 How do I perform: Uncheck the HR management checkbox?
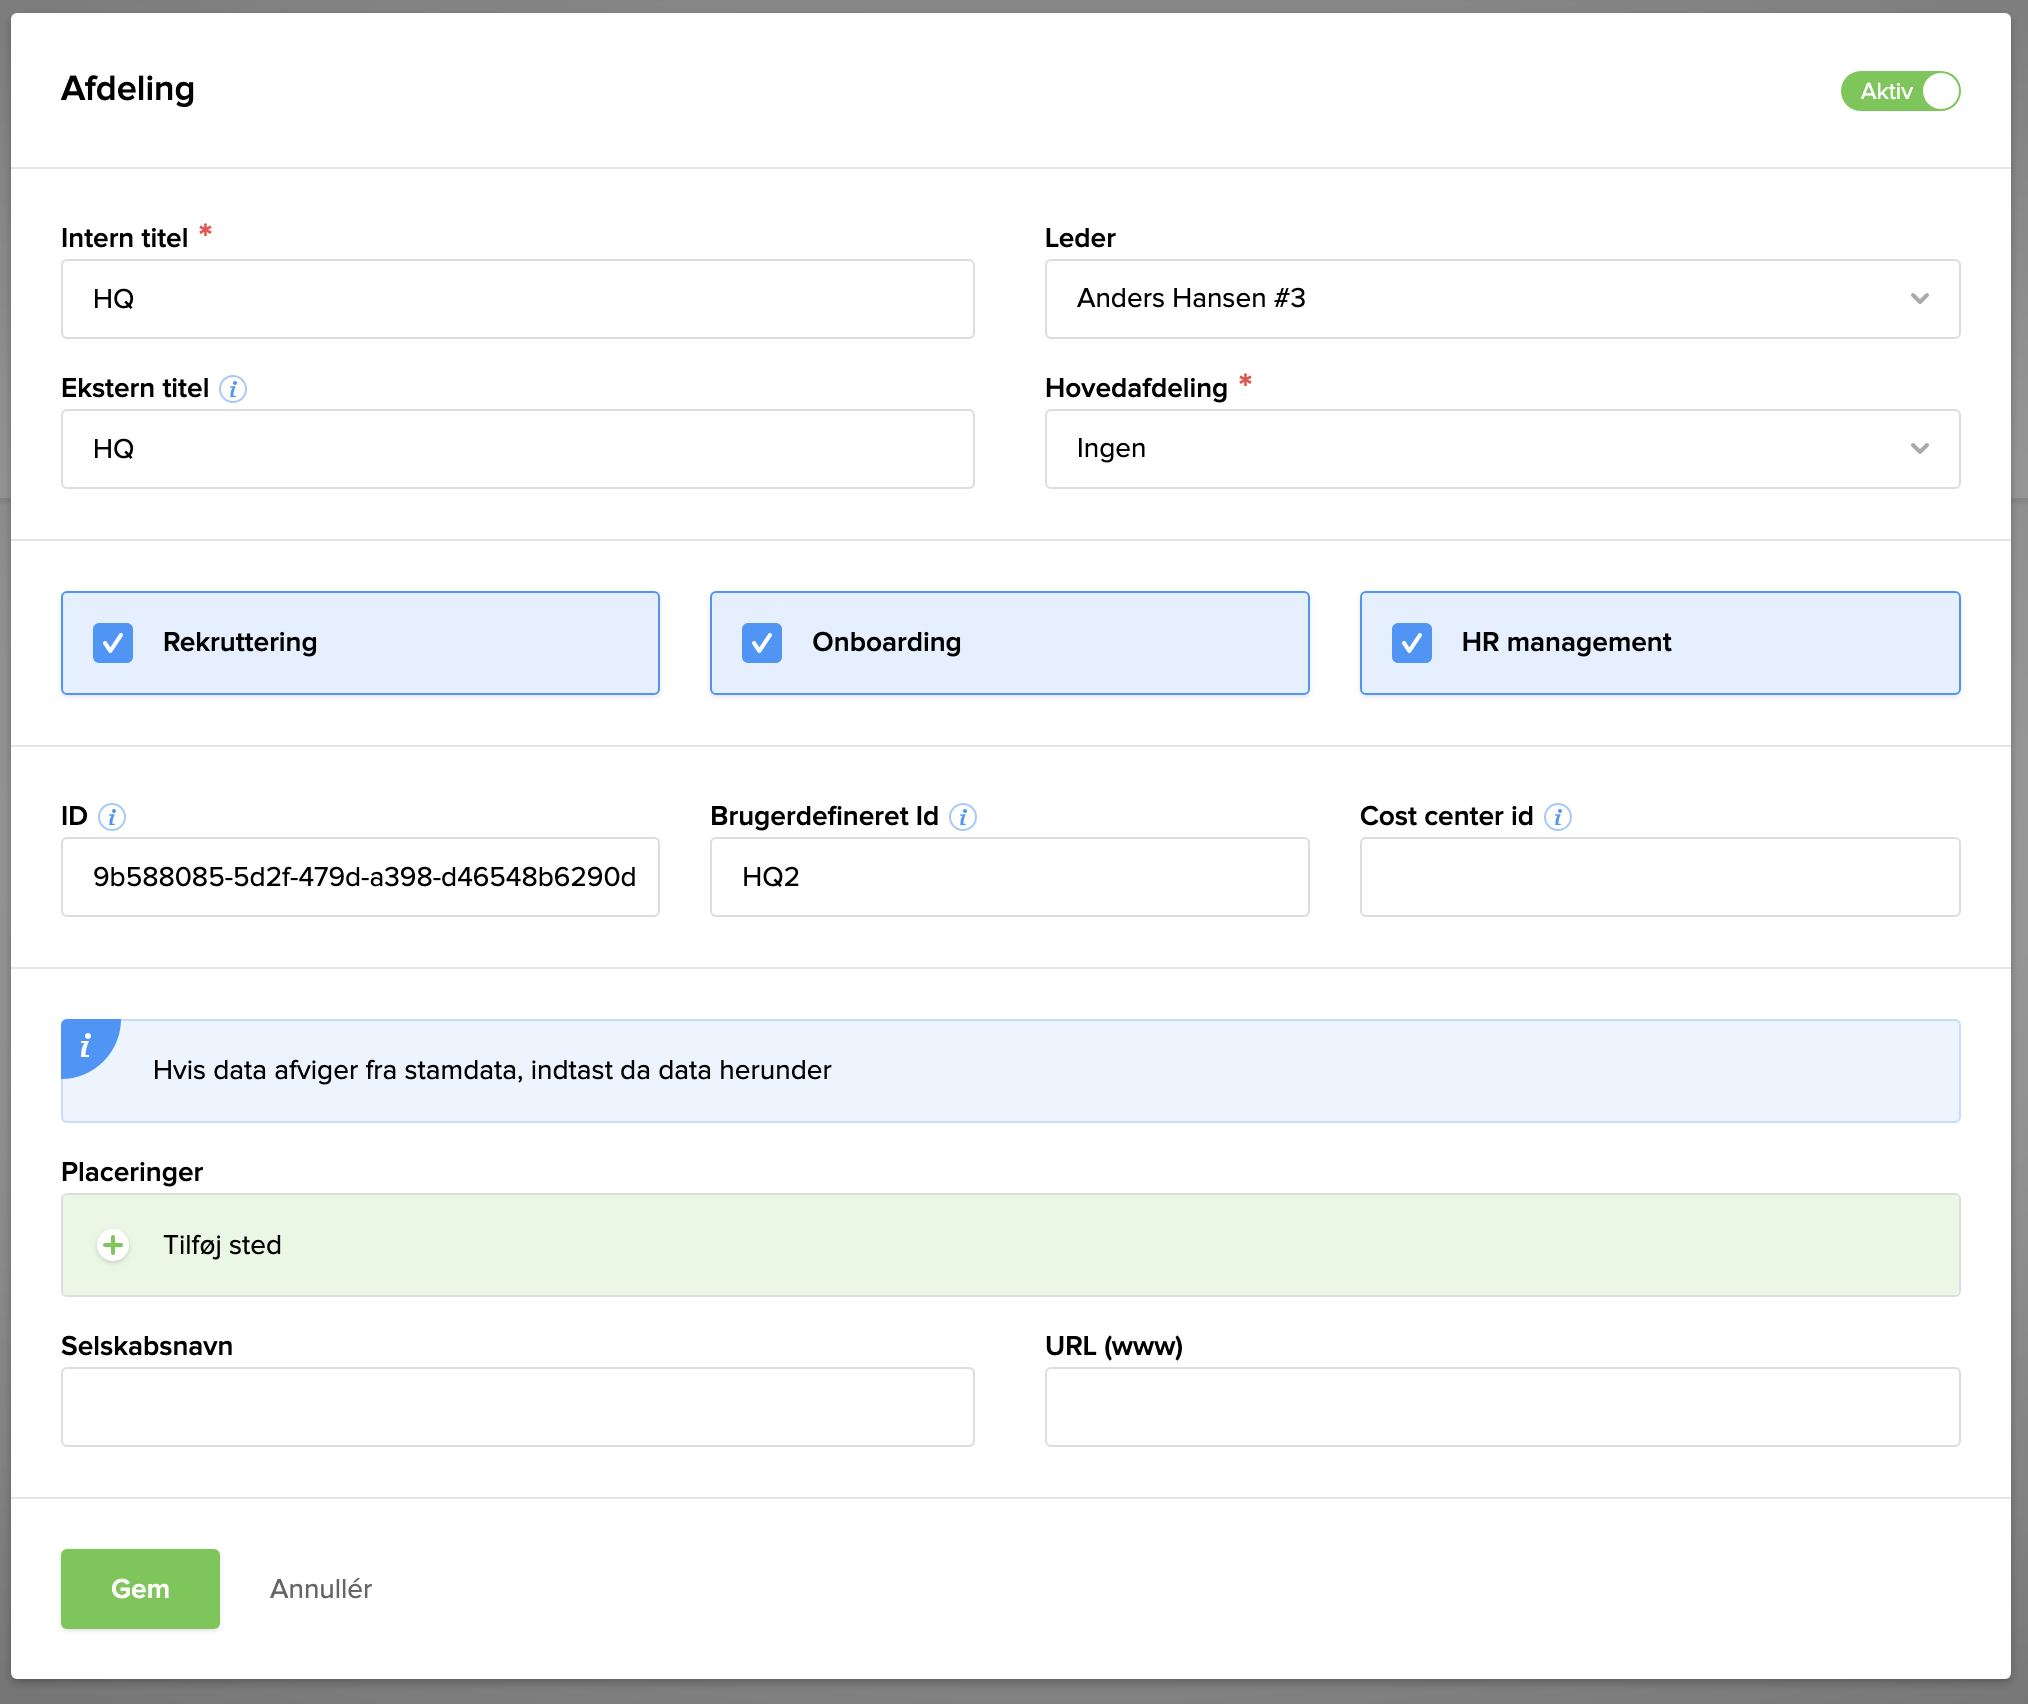point(1411,643)
